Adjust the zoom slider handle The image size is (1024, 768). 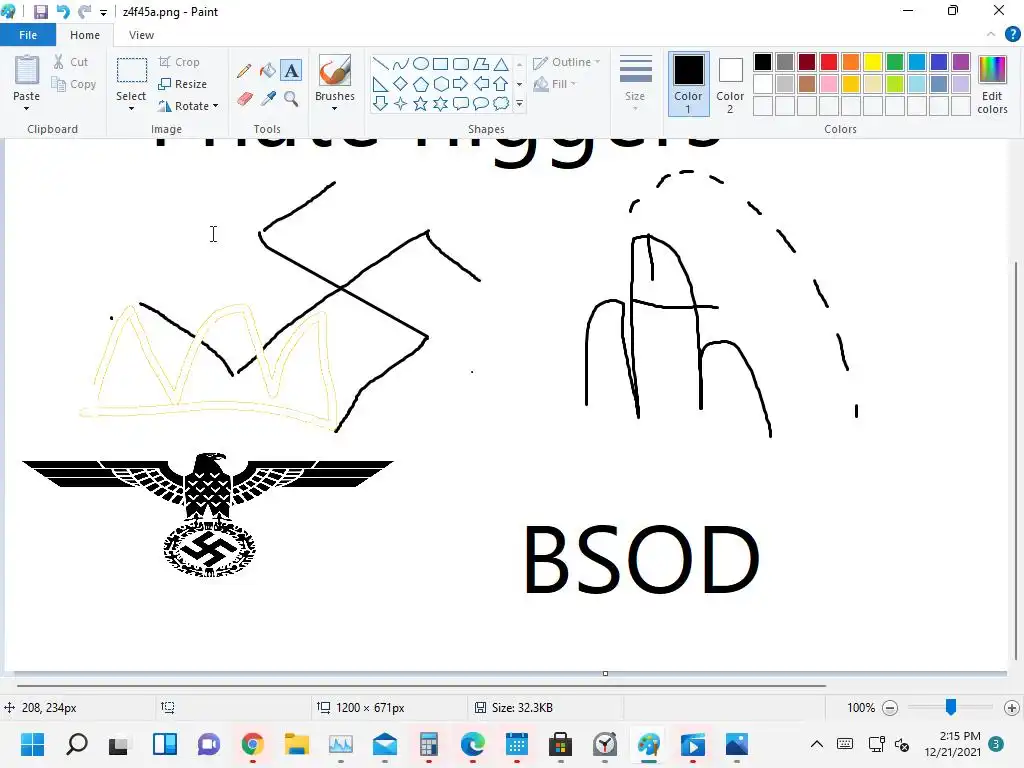pyautogui.click(x=951, y=707)
